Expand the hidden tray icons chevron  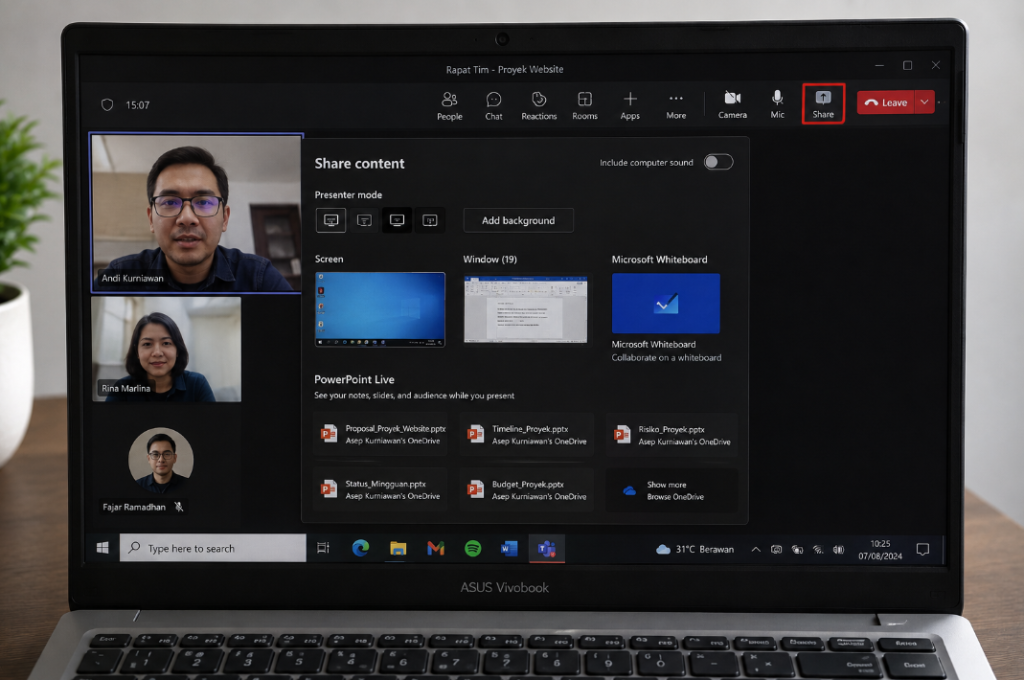[x=756, y=549]
